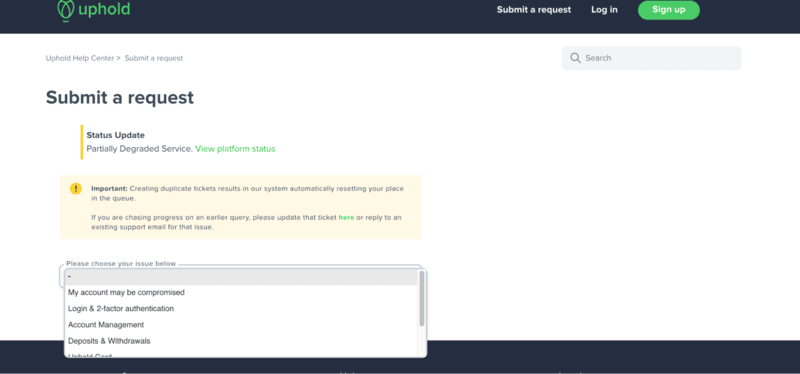Screen dimensions: 800x374
Task: Go to Uphold Help Center breadcrumb
Action: [80, 58]
